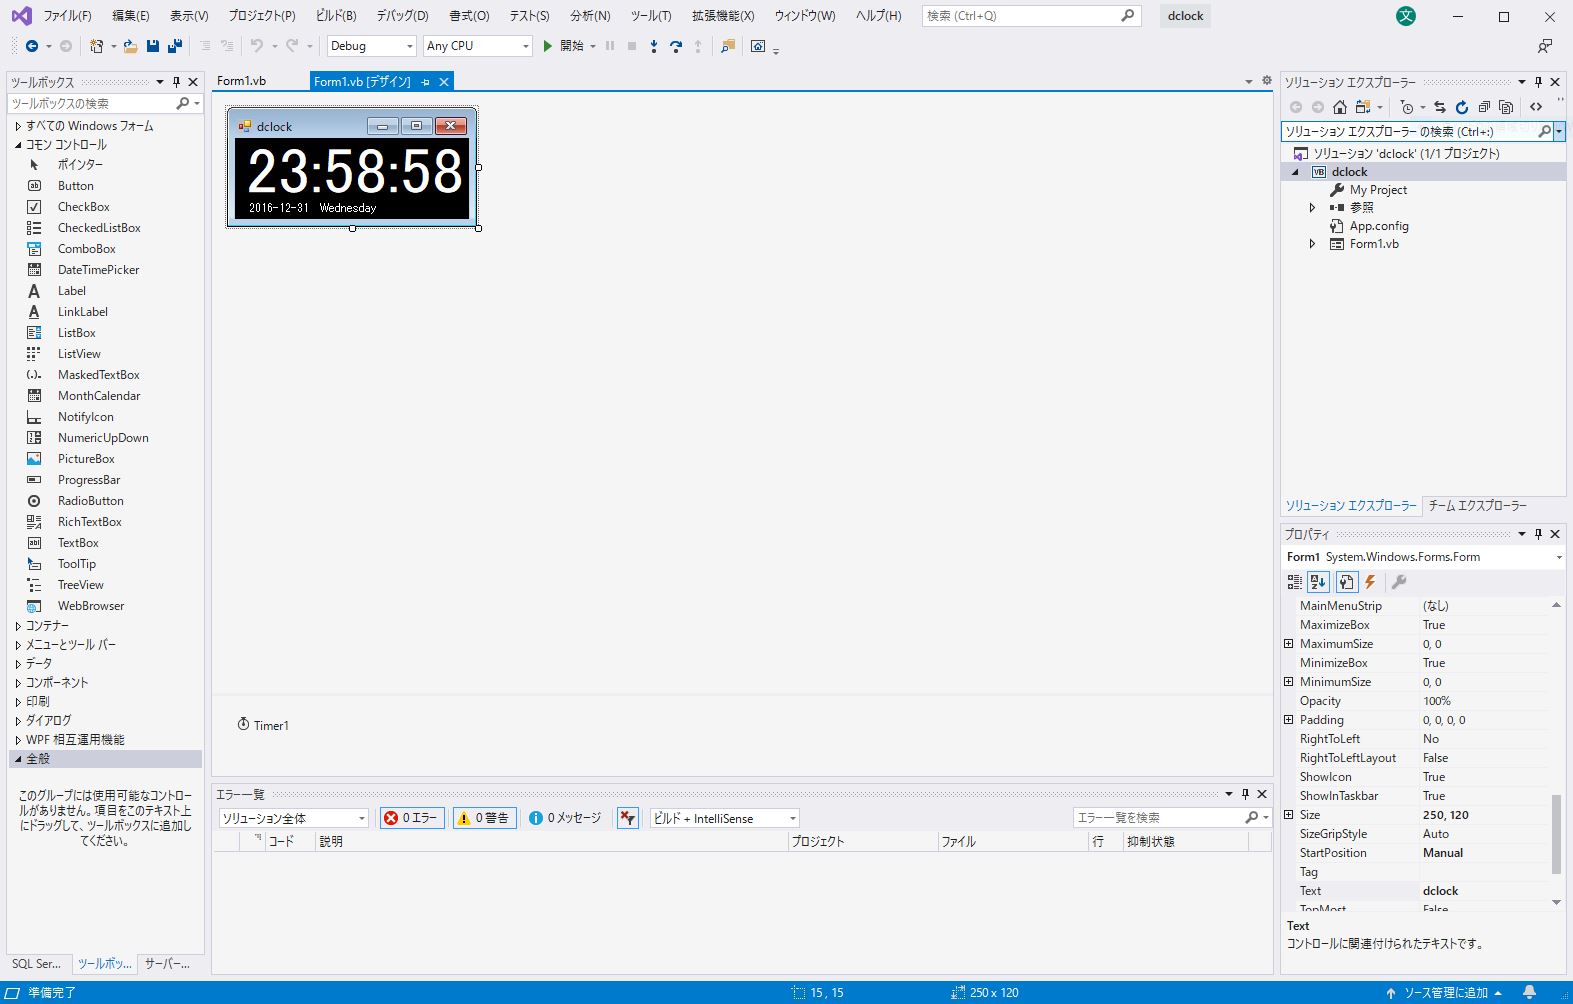Screen dimensions: 1573x1004
Task: Select the Button control in the toolbox
Action: [76, 186]
